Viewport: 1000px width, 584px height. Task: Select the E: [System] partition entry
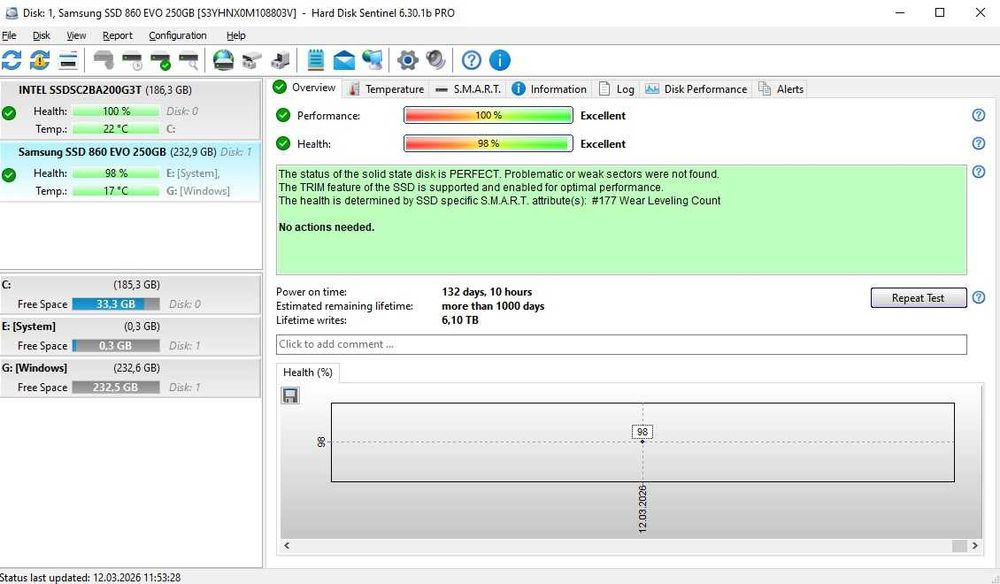[x=130, y=336]
